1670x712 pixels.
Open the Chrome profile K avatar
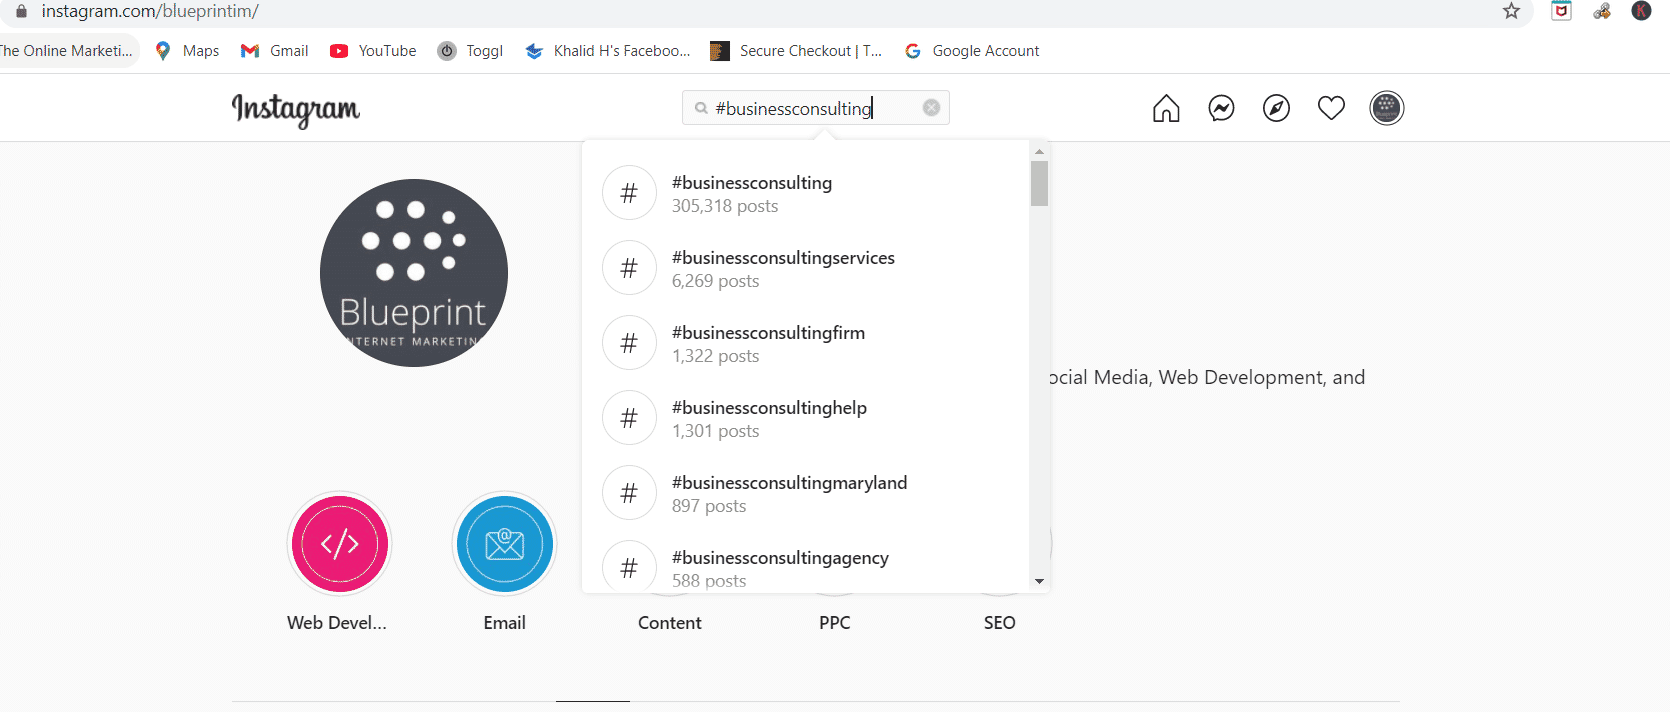pos(1641,11)
